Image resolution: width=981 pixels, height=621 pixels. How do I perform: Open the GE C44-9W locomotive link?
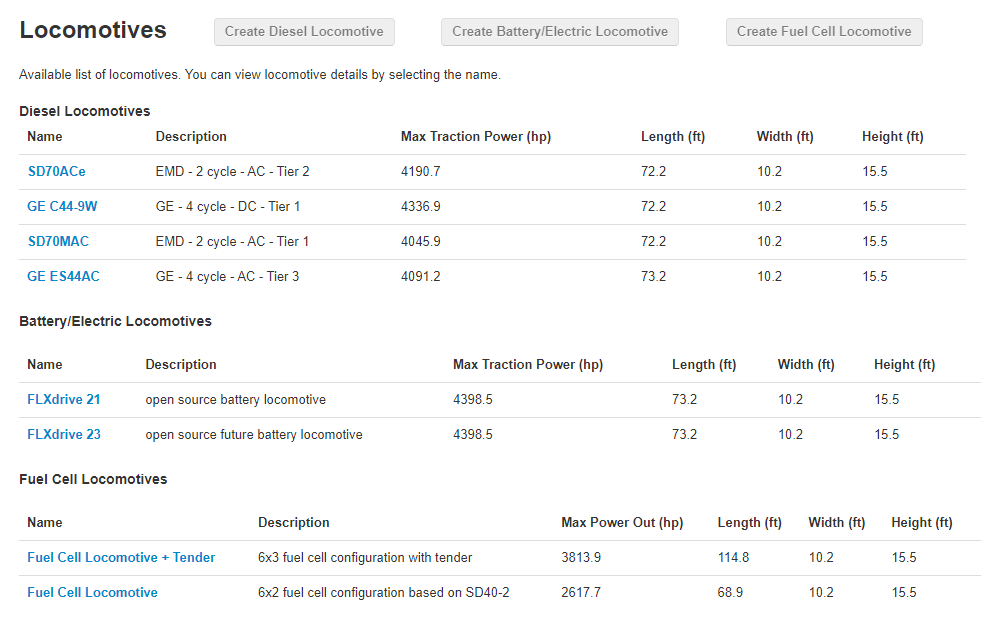point(62,206)
